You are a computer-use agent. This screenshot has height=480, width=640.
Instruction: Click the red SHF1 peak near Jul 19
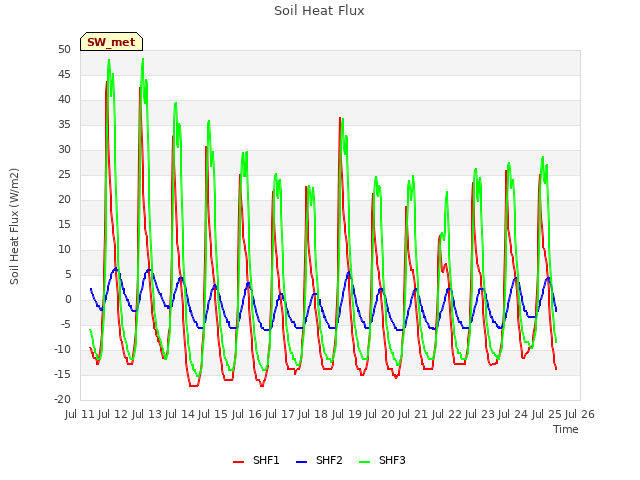340,118
